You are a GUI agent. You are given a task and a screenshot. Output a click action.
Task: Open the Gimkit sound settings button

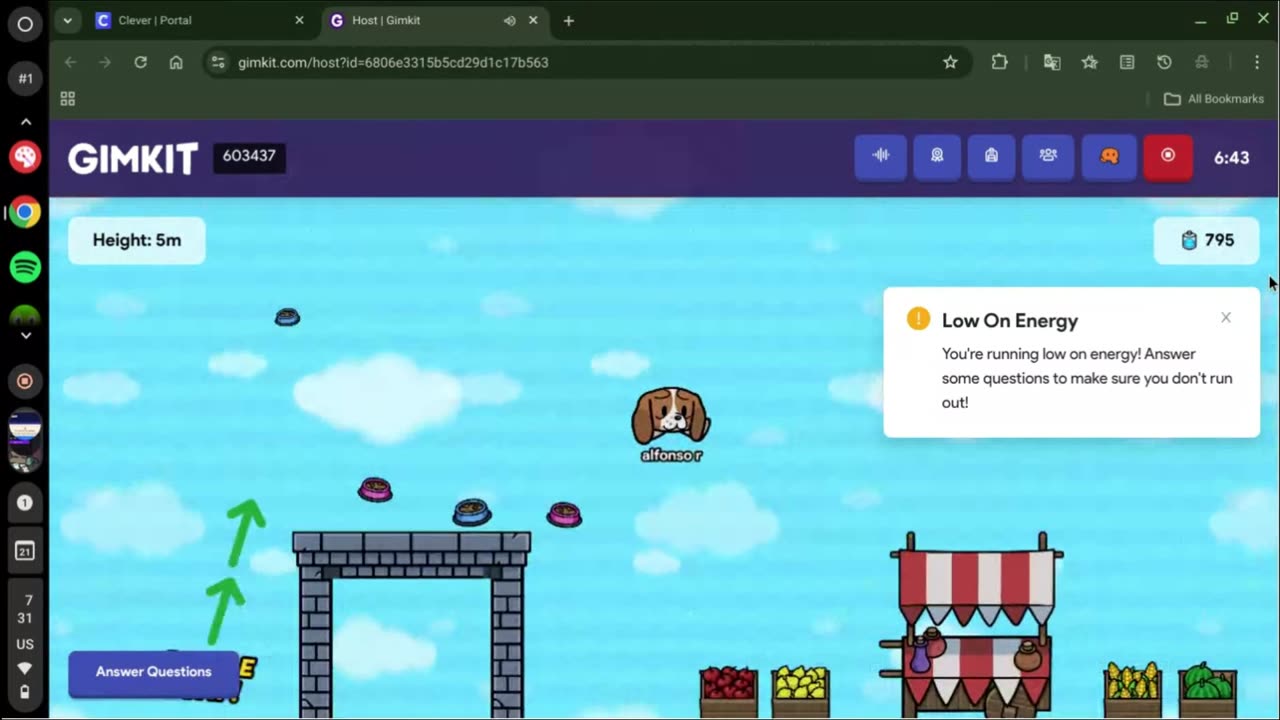881,156
